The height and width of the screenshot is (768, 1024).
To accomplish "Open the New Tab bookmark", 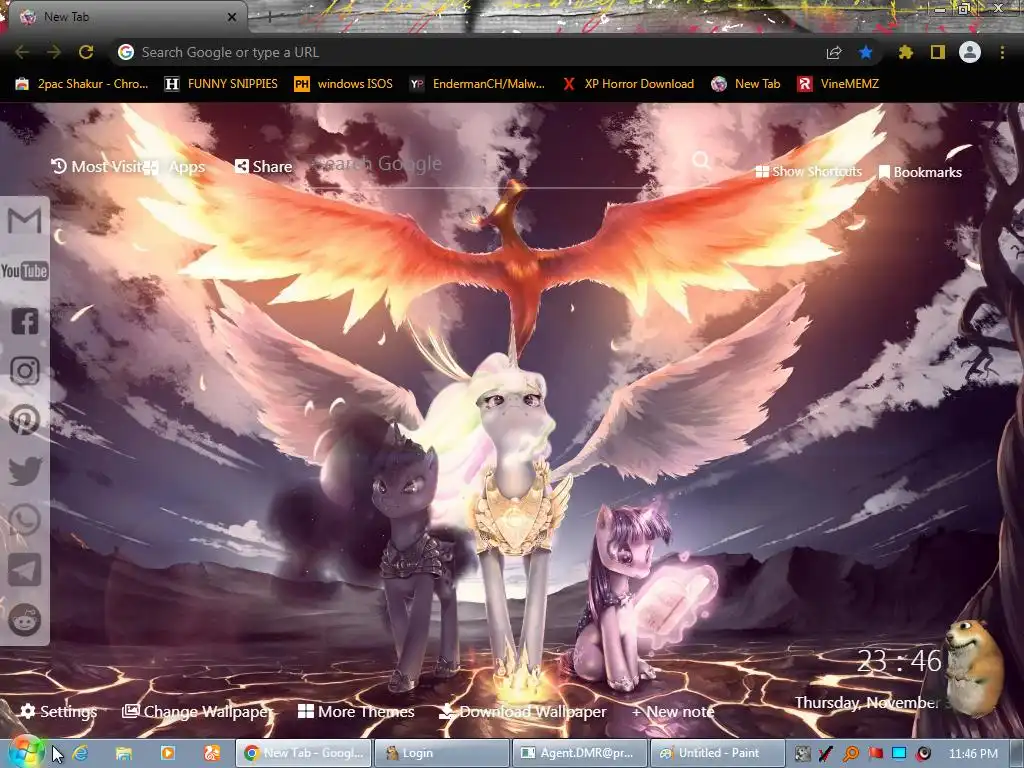I will [x=745, y=84].
